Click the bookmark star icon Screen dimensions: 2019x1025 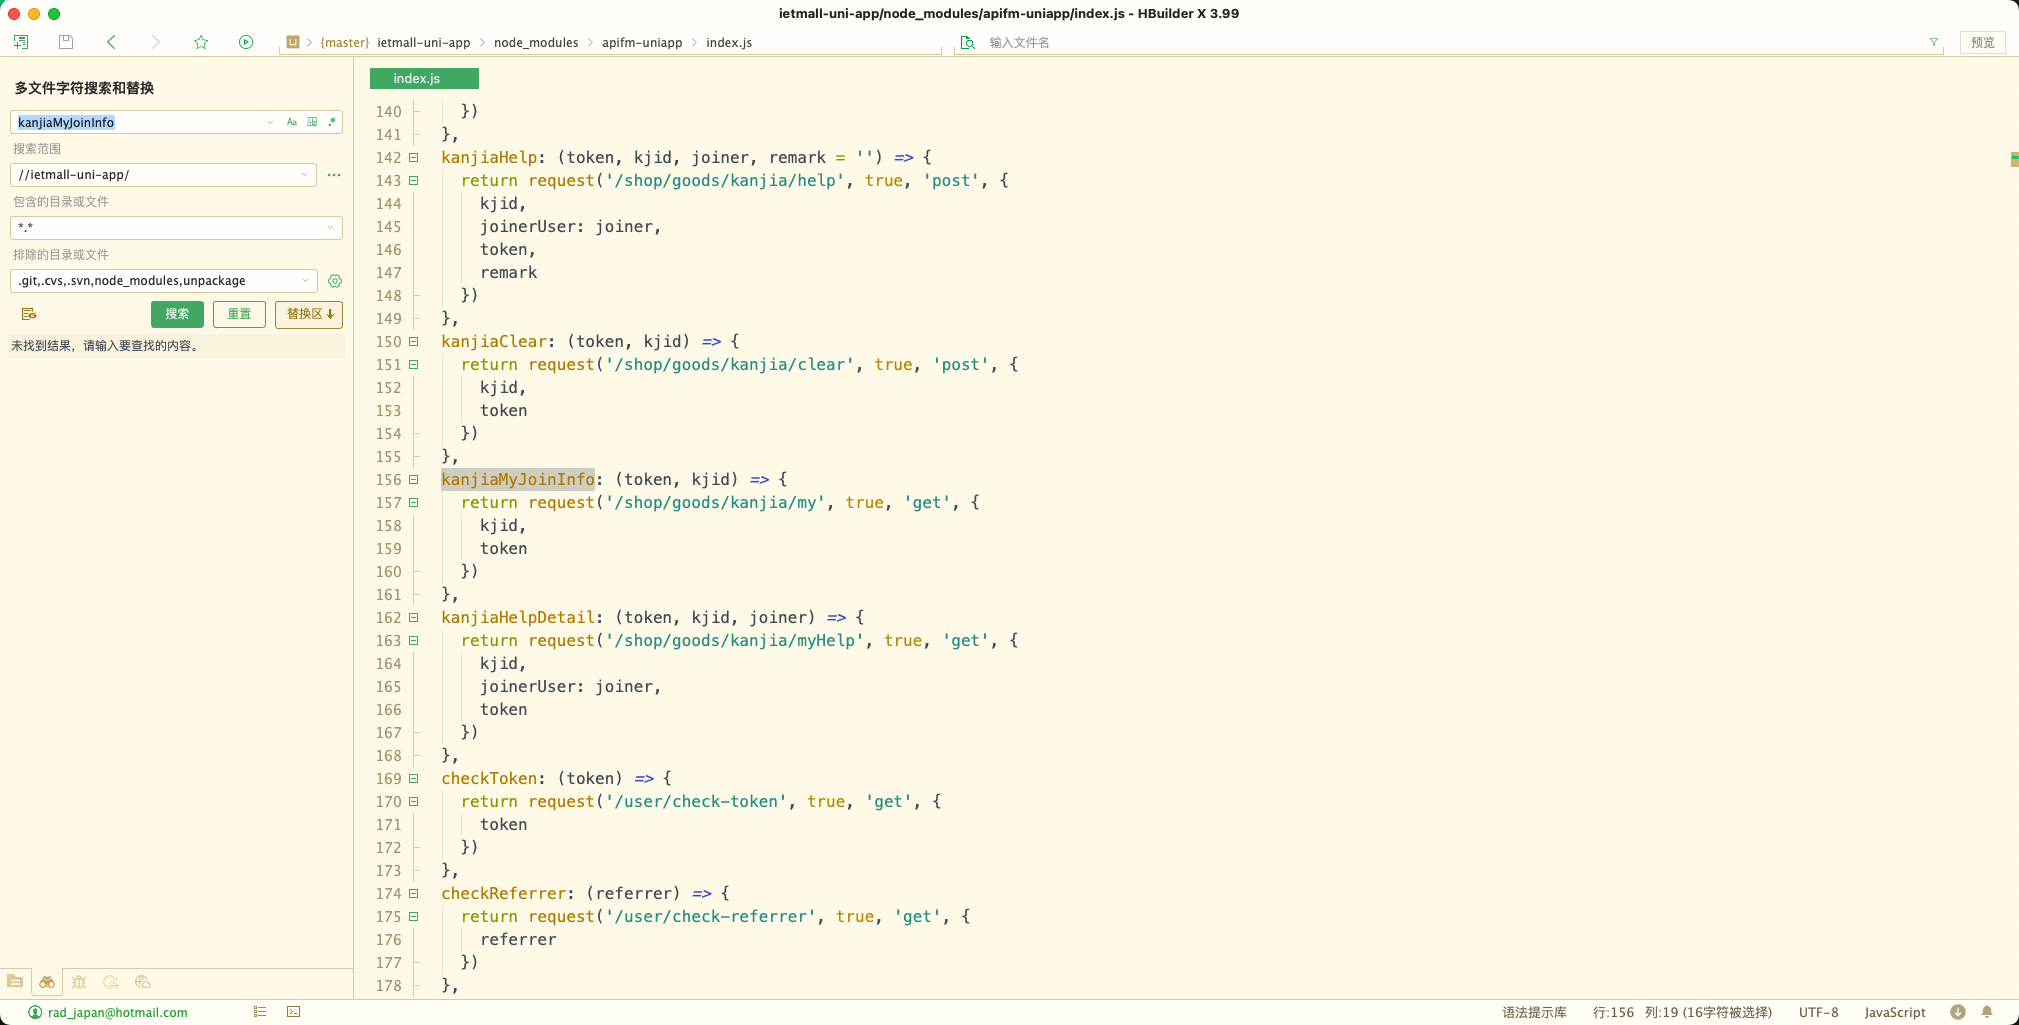coord(201,42)
